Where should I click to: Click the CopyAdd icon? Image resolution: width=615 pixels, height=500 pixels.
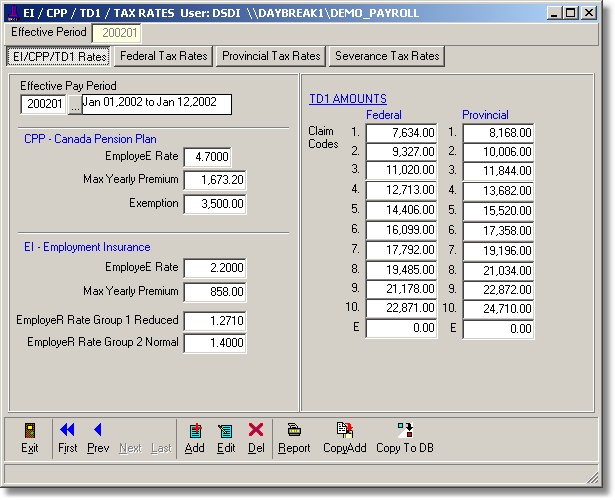click(345, 430)
